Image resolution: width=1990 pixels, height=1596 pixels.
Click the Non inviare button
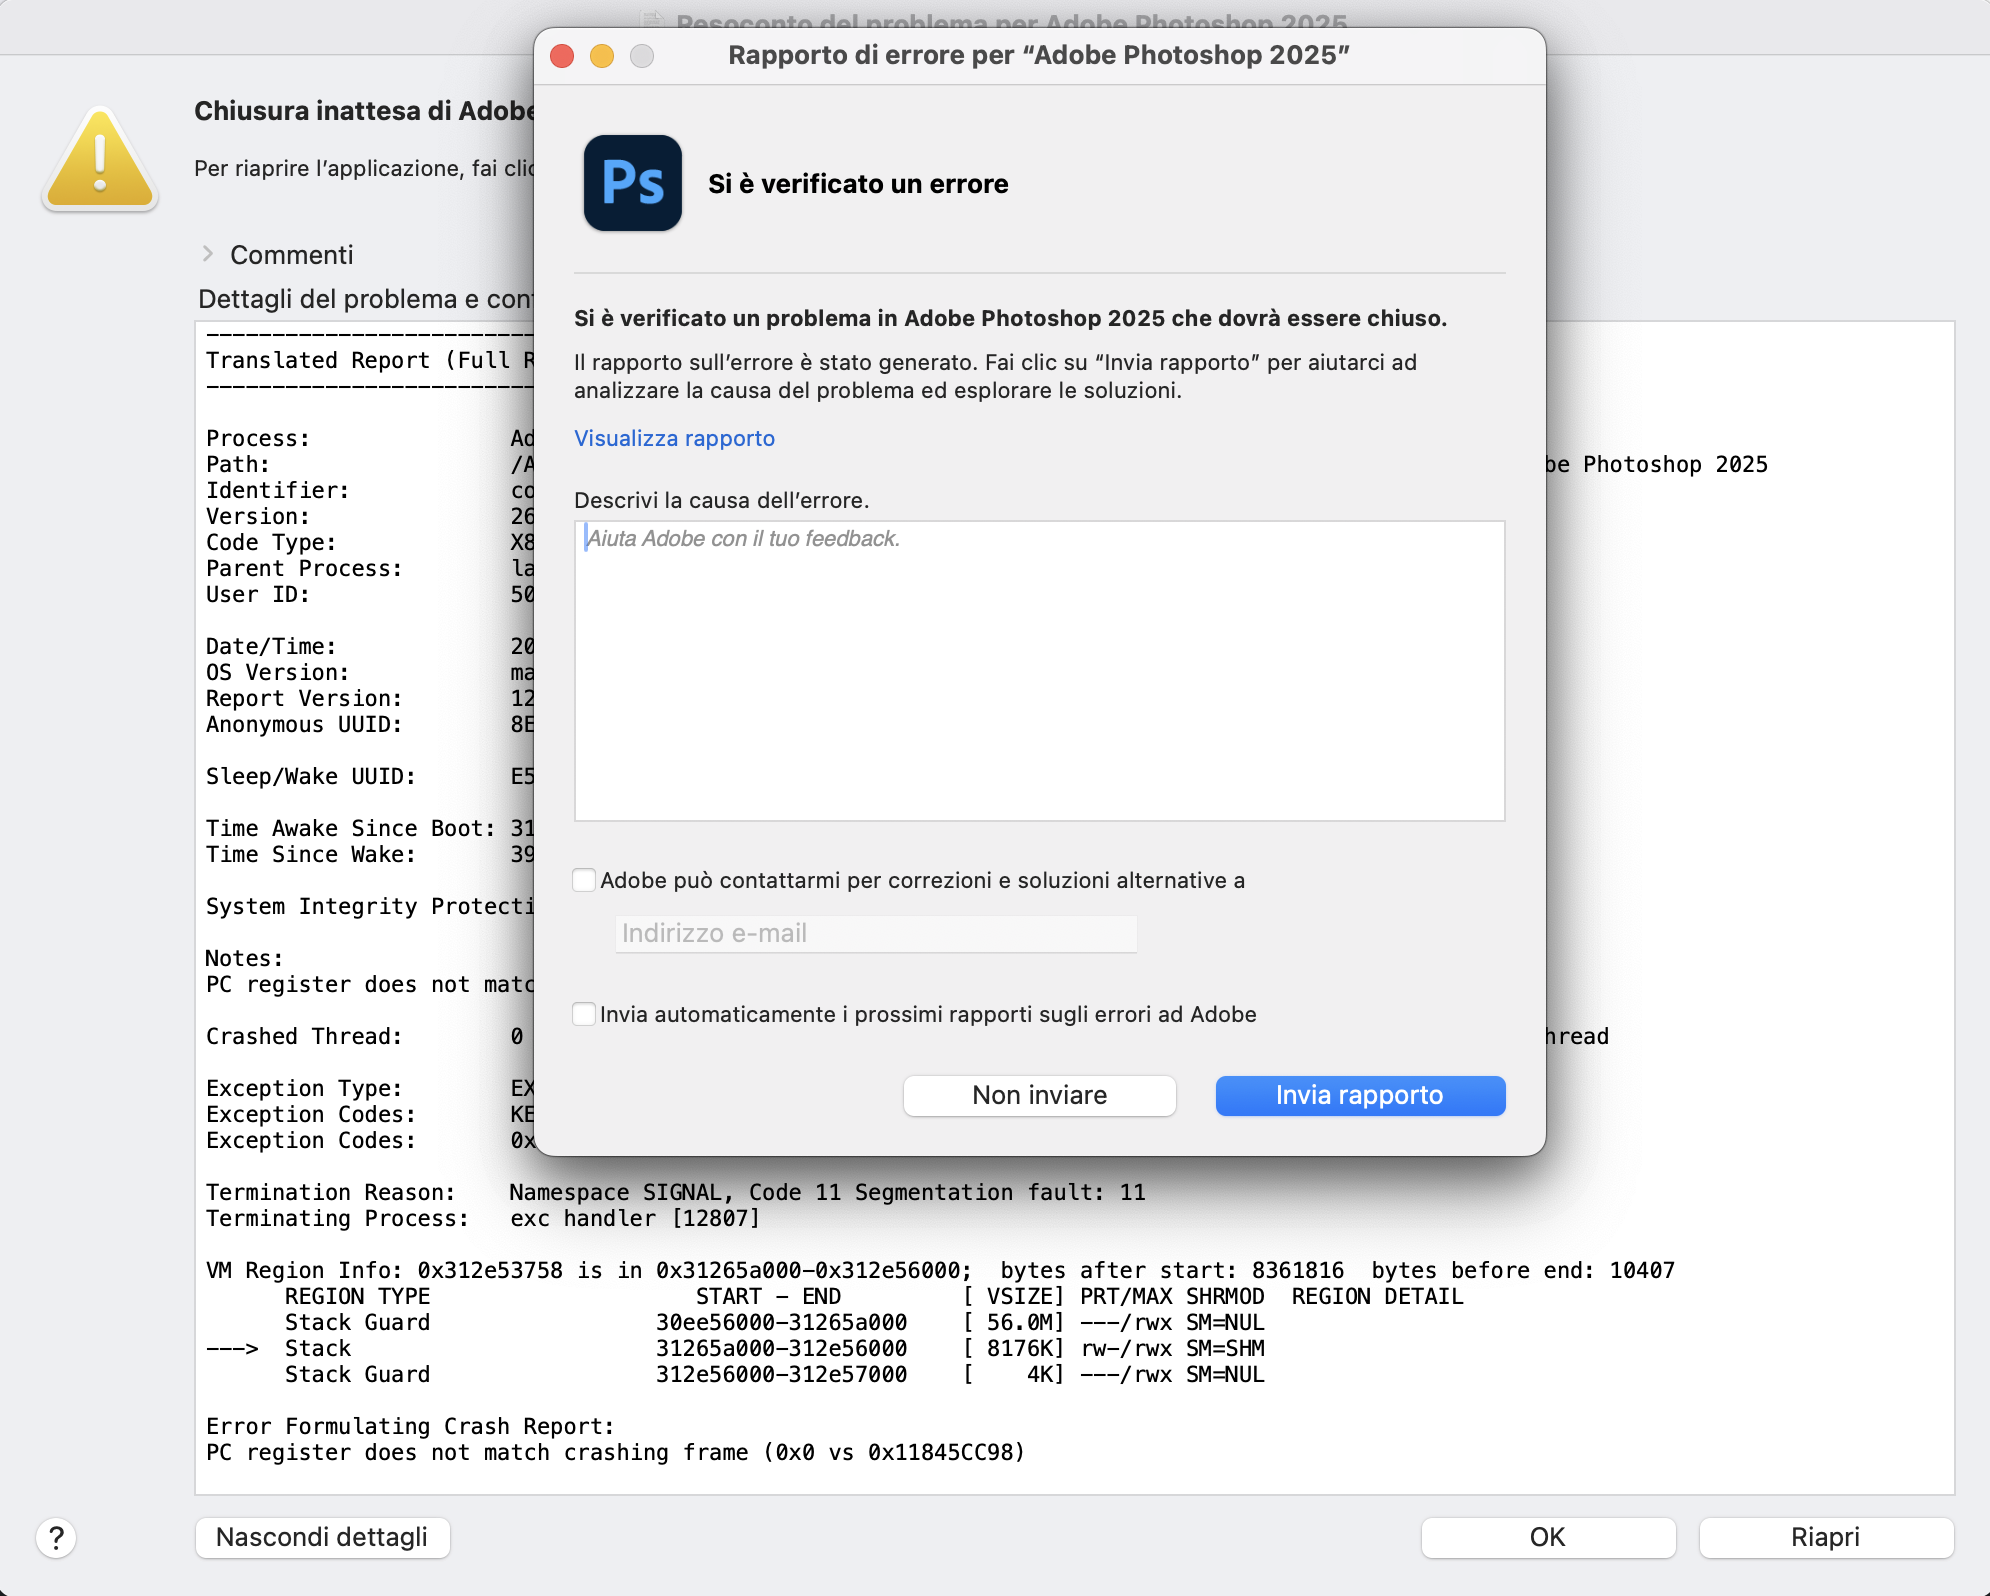point(1039,1095)
